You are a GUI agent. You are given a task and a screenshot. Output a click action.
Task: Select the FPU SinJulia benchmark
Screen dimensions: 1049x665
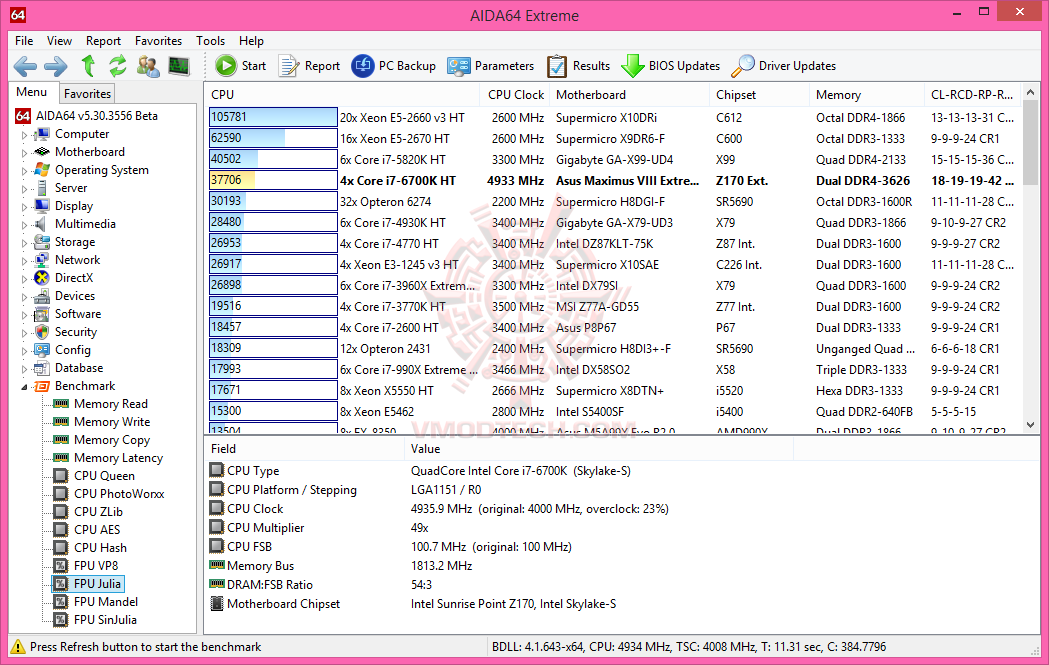[x=105, y=620]
